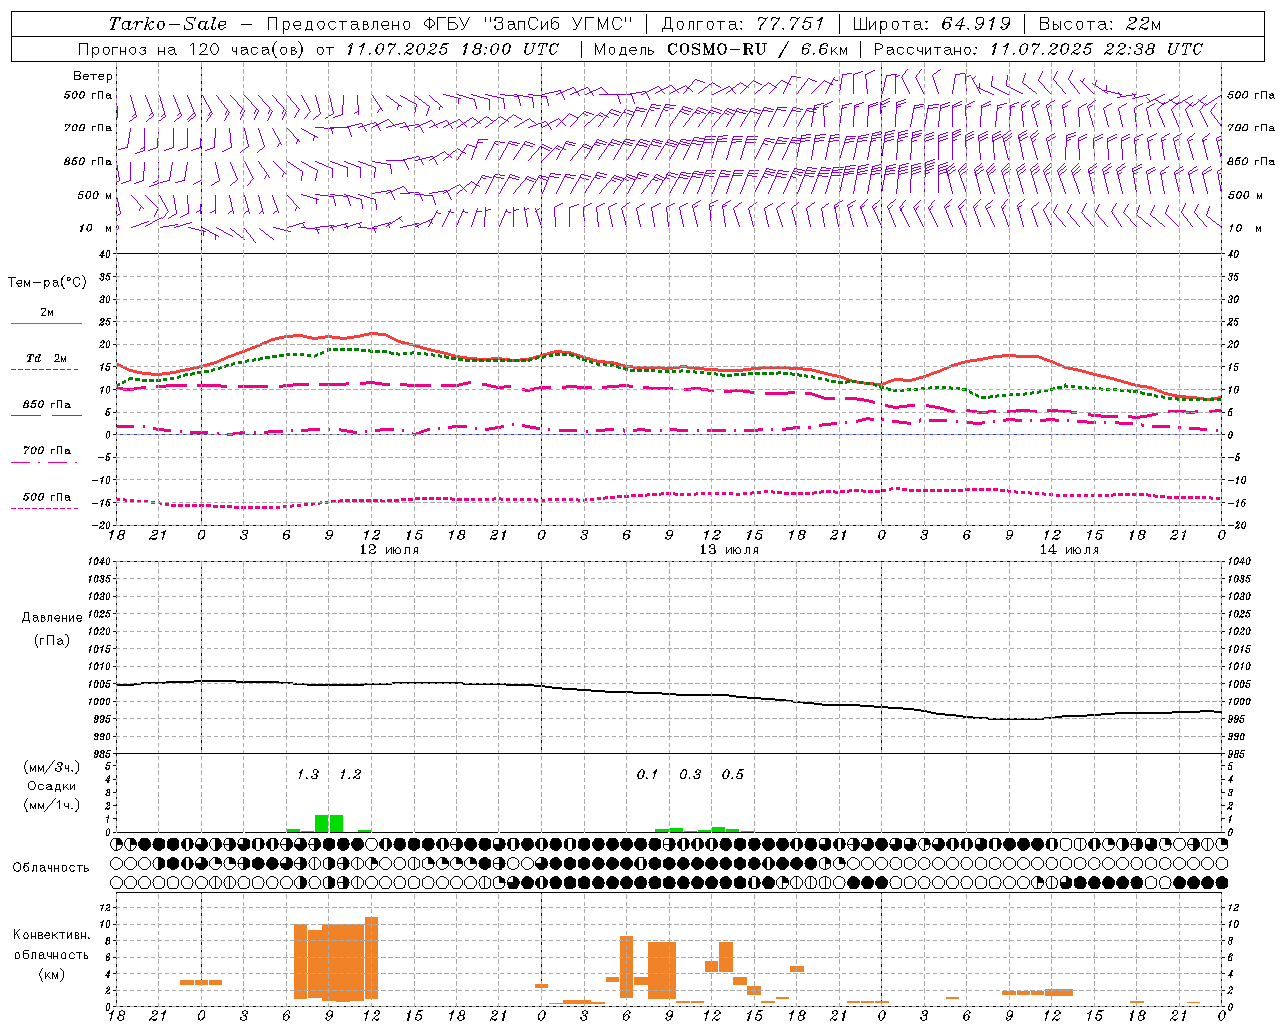The image size is (1280, 1024).
Task: Click the latitude value Широта: 64.919
Action: [932, 24]
